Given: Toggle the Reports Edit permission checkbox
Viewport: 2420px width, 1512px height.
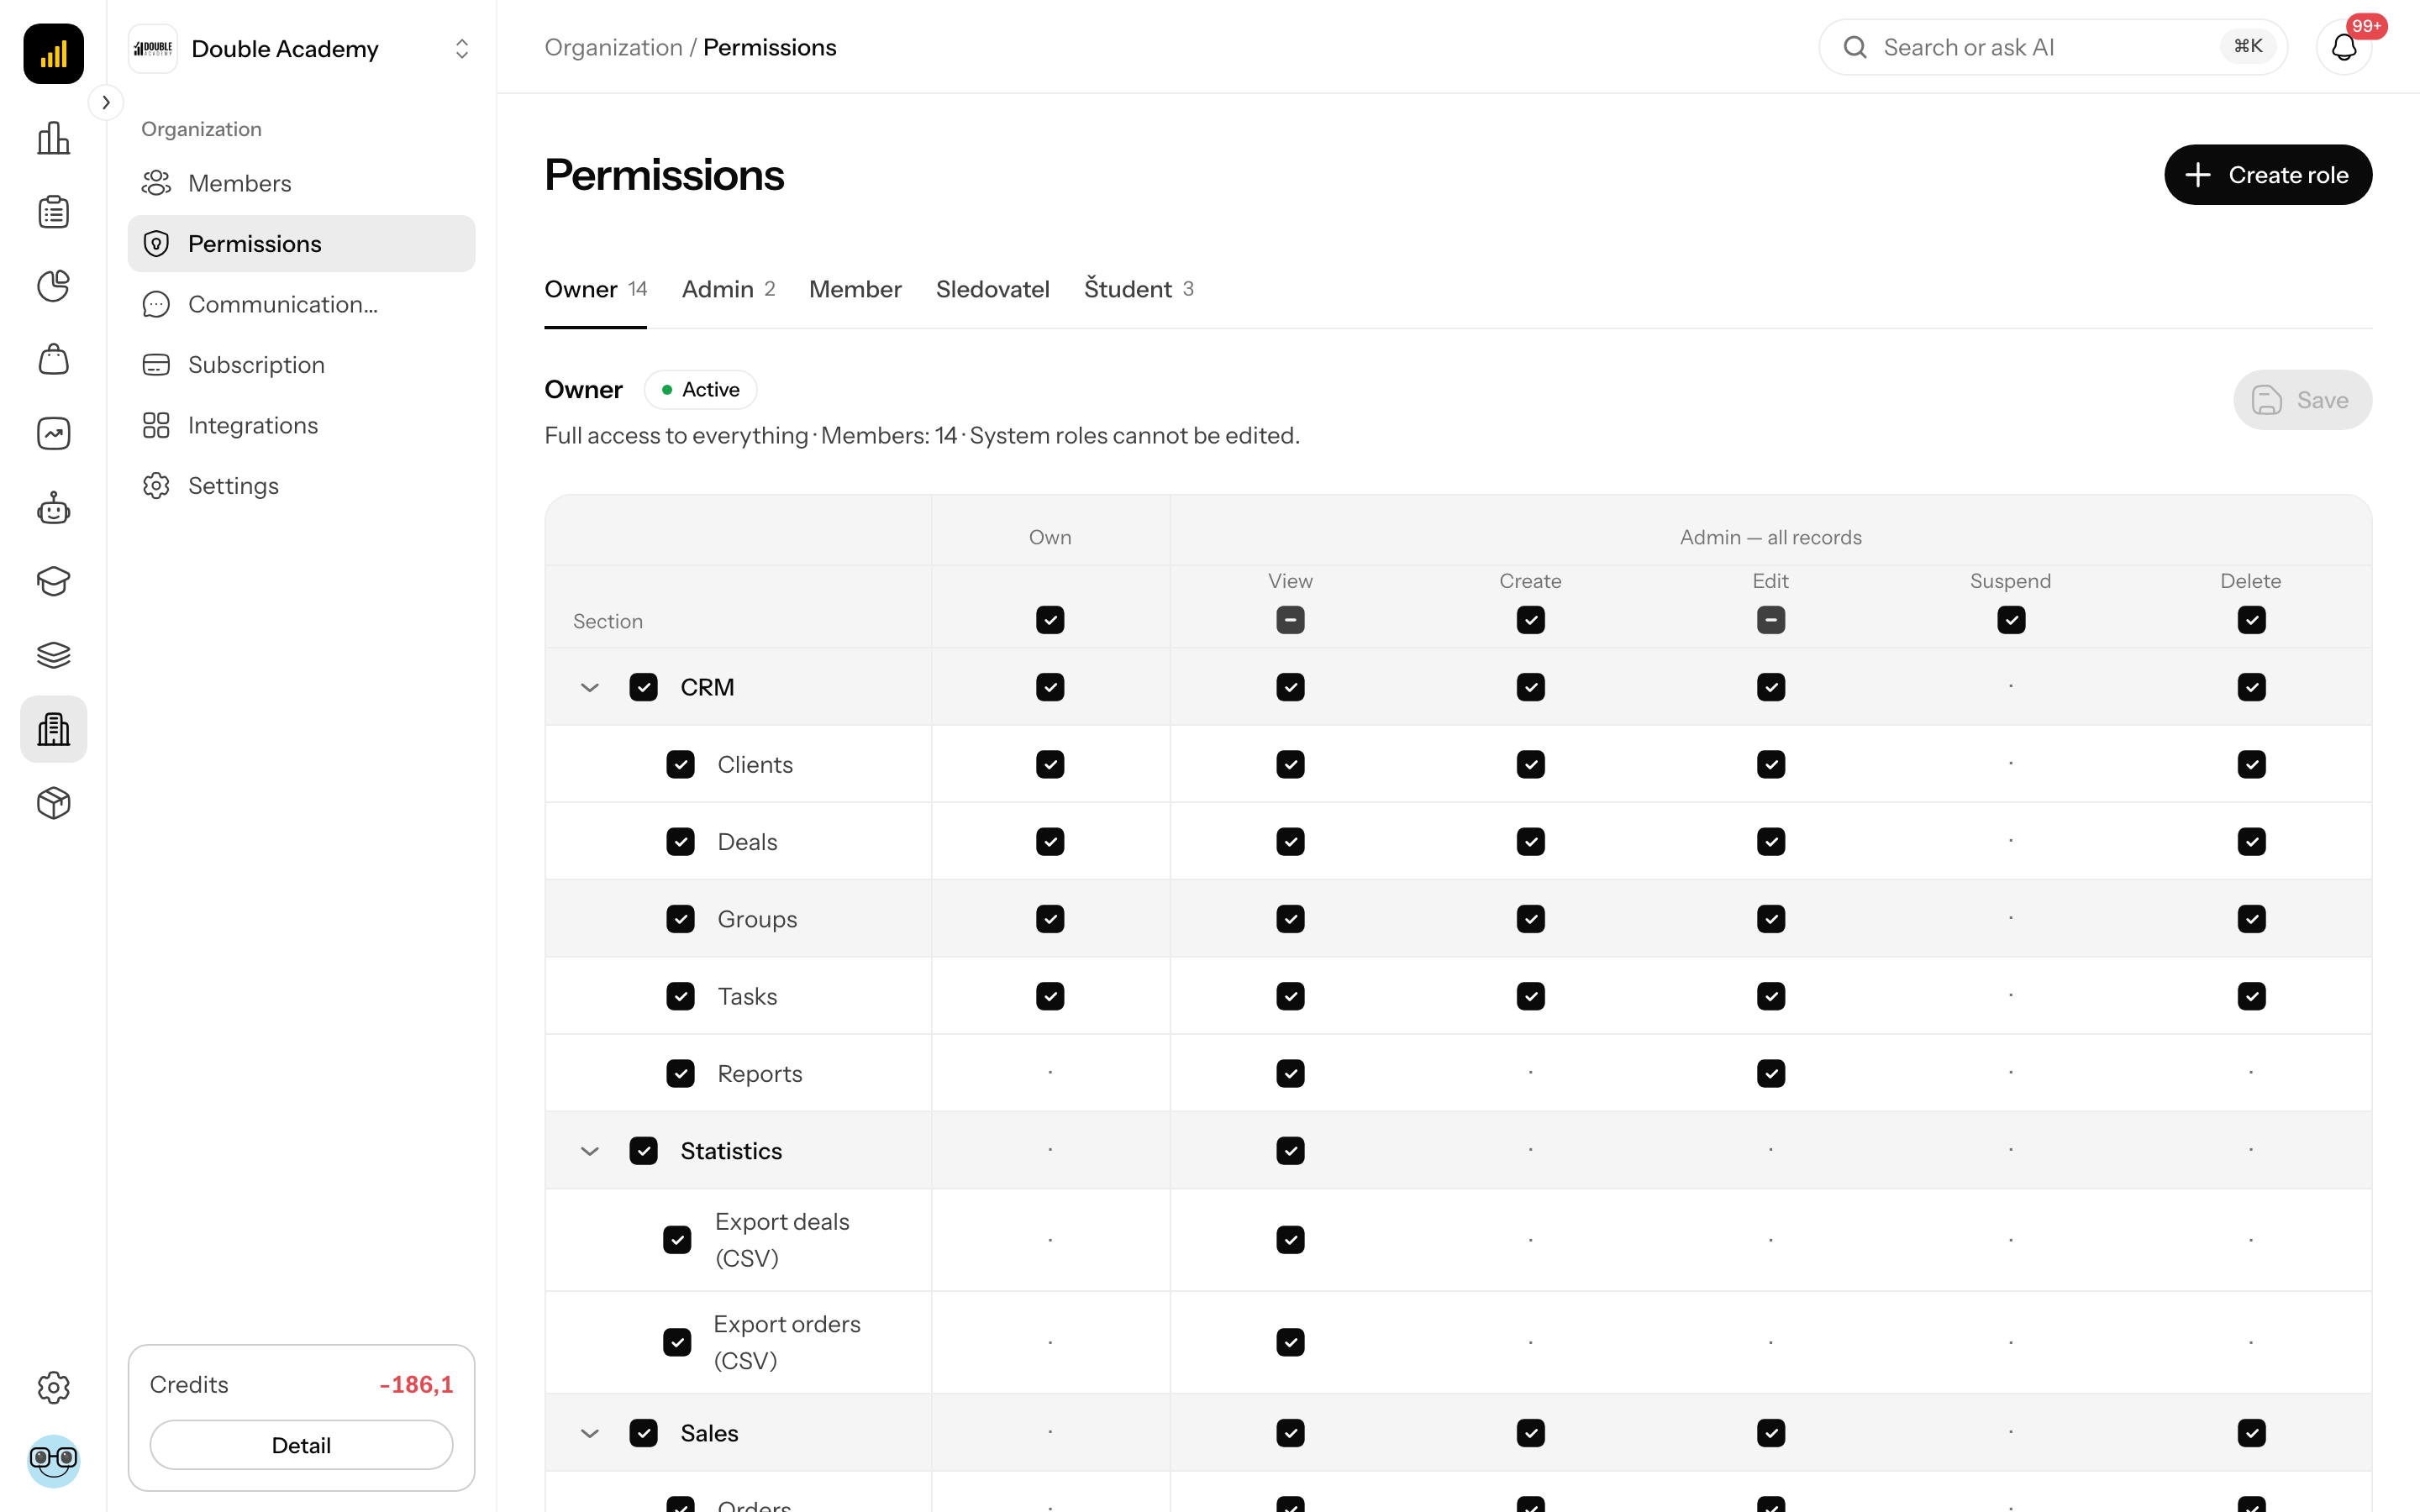Looking at the screenshot, I should pos(1770,1074).
